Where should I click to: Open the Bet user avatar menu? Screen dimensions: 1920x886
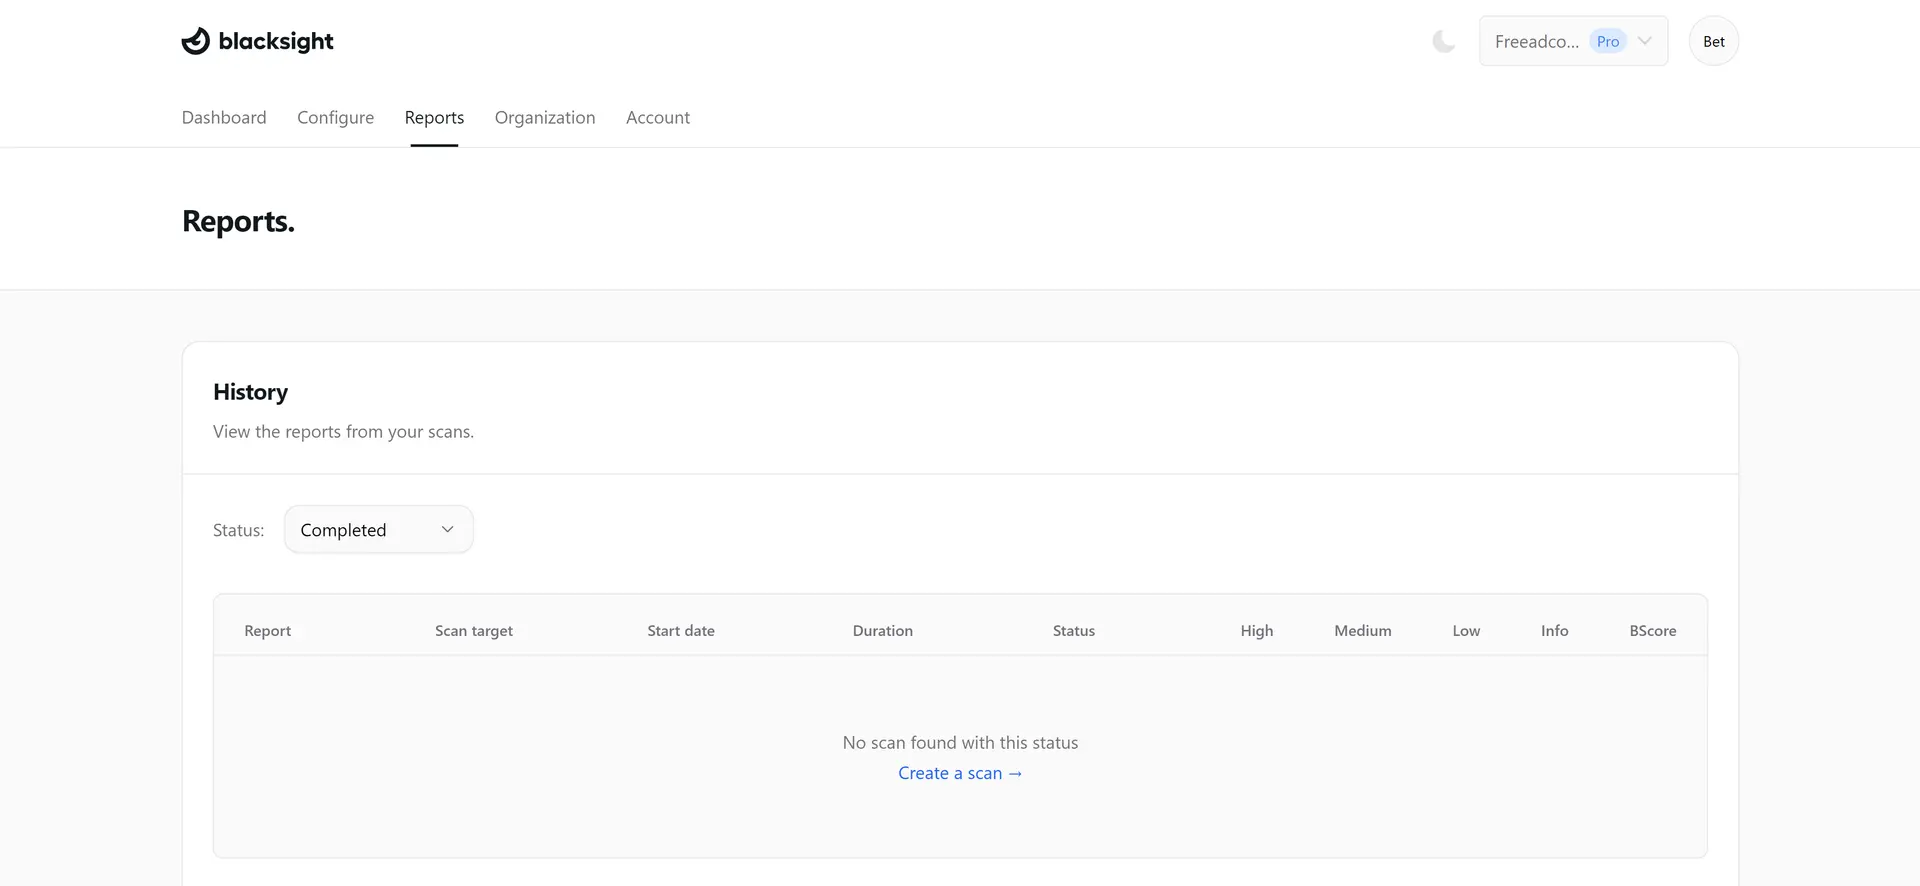click(1713, 41)
